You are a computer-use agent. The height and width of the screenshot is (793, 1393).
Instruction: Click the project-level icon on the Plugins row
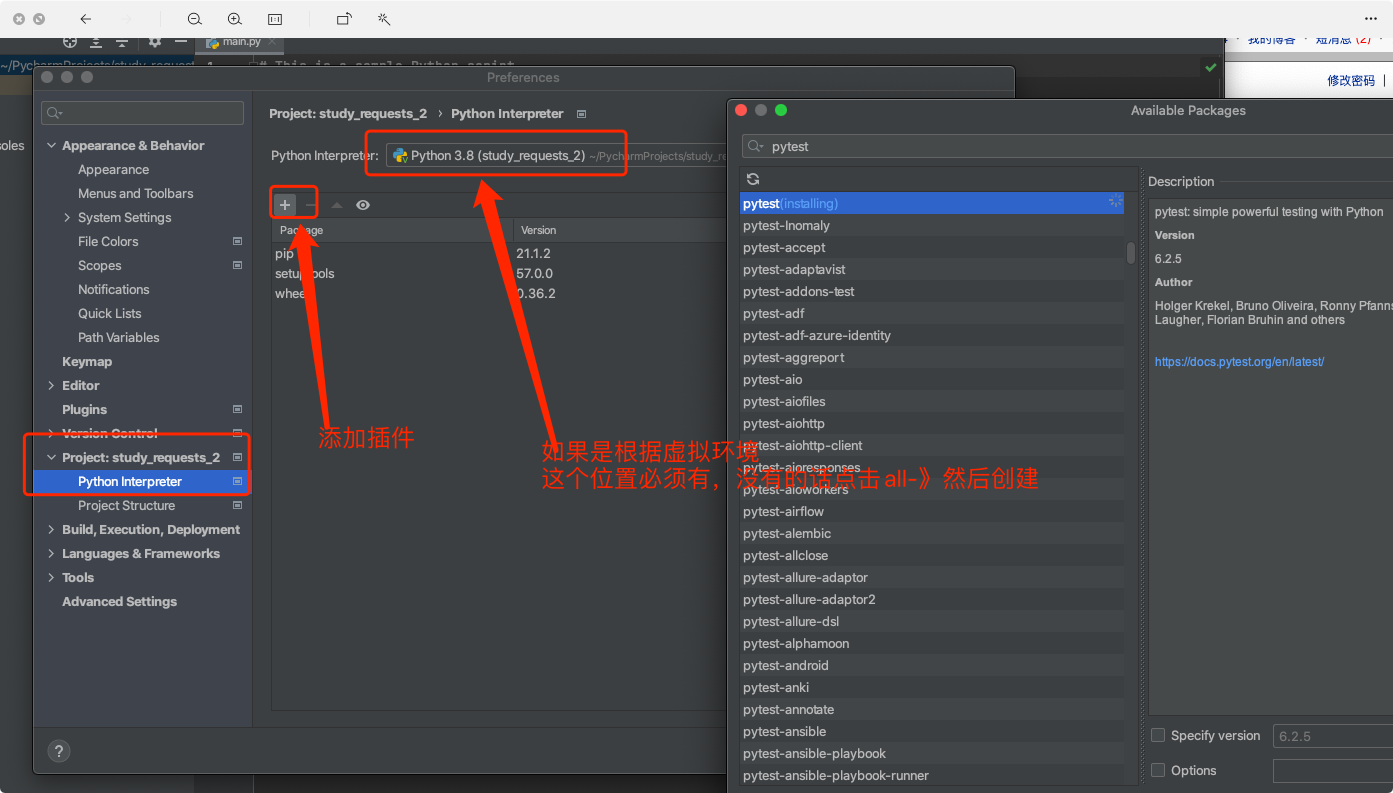click(238, 409)
